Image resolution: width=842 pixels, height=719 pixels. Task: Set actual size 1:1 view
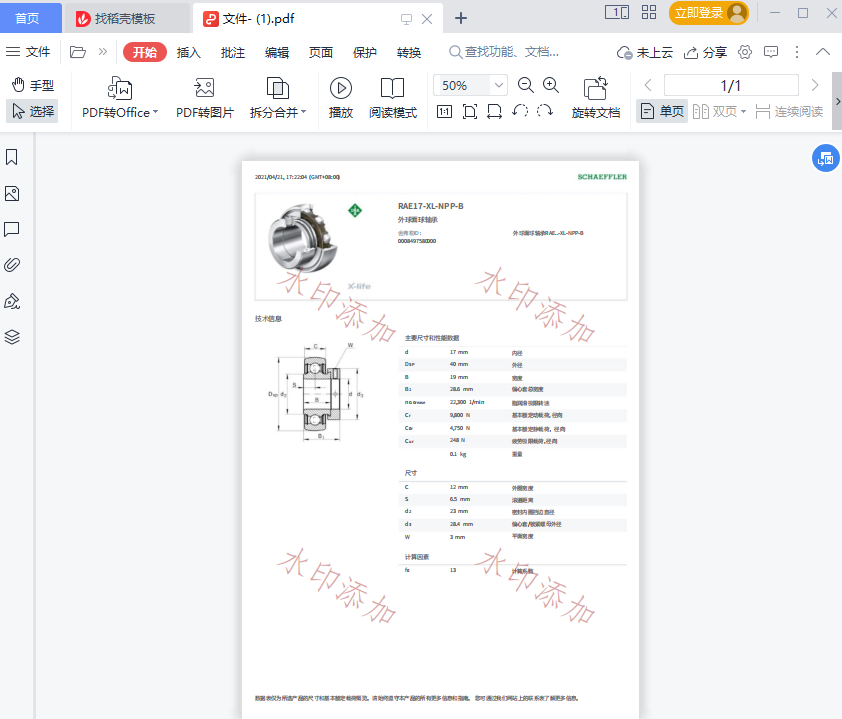click(444, 112)
